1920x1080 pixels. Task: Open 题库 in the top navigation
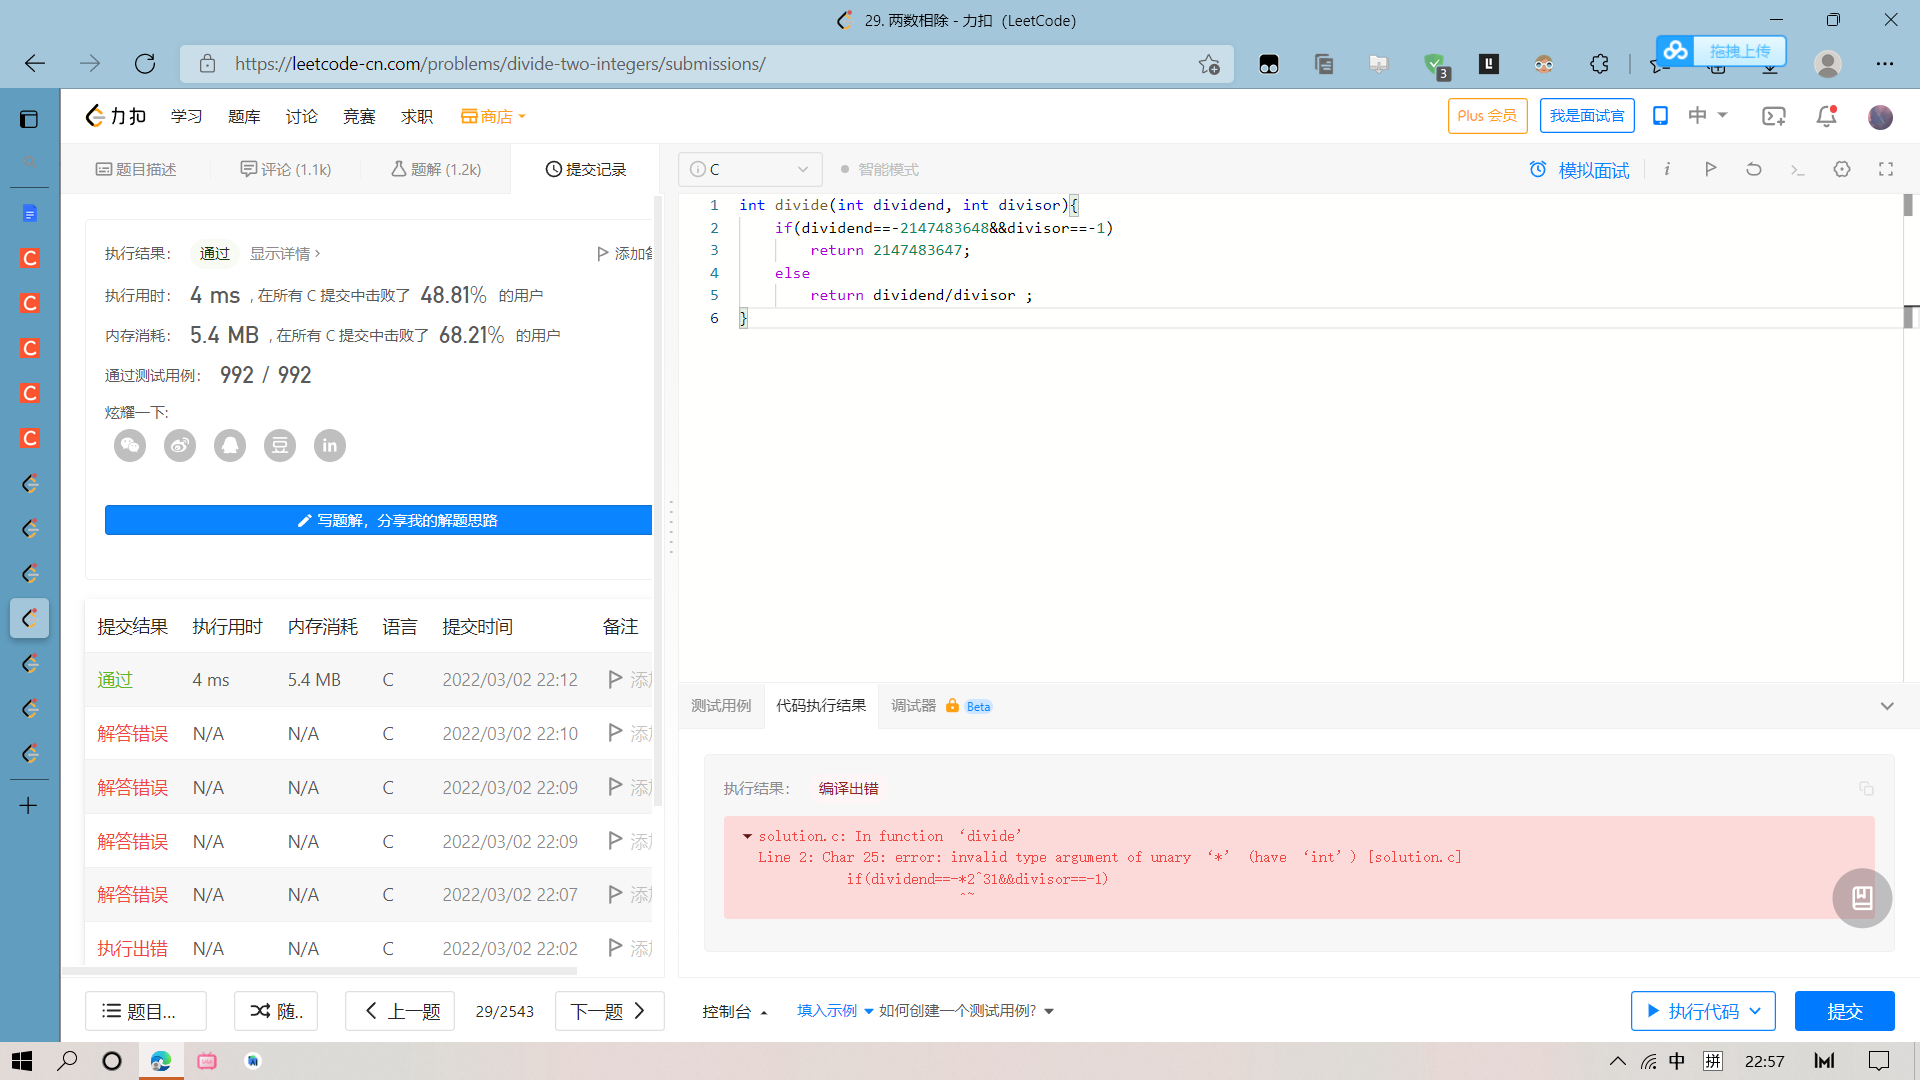coord(244,116)
